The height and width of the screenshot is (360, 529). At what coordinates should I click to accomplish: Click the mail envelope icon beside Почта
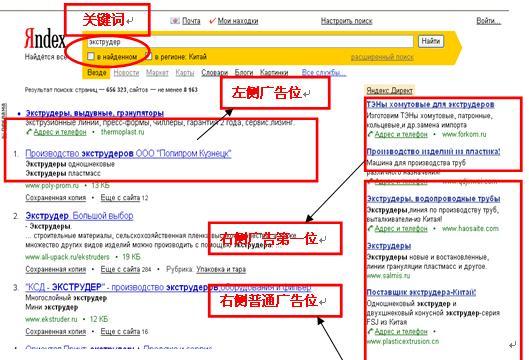175,21
